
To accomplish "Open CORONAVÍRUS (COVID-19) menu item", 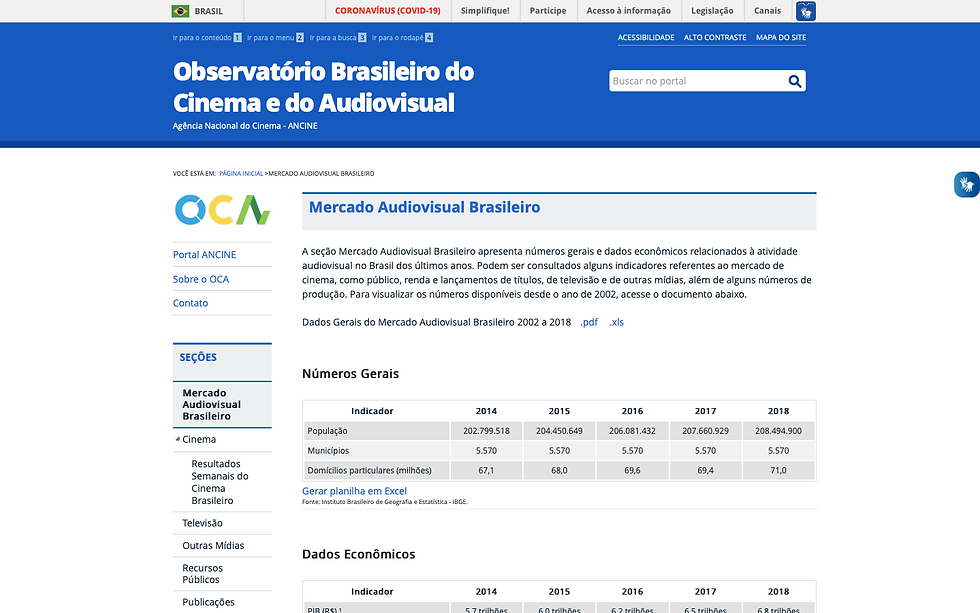I will (x=388, y=11).
